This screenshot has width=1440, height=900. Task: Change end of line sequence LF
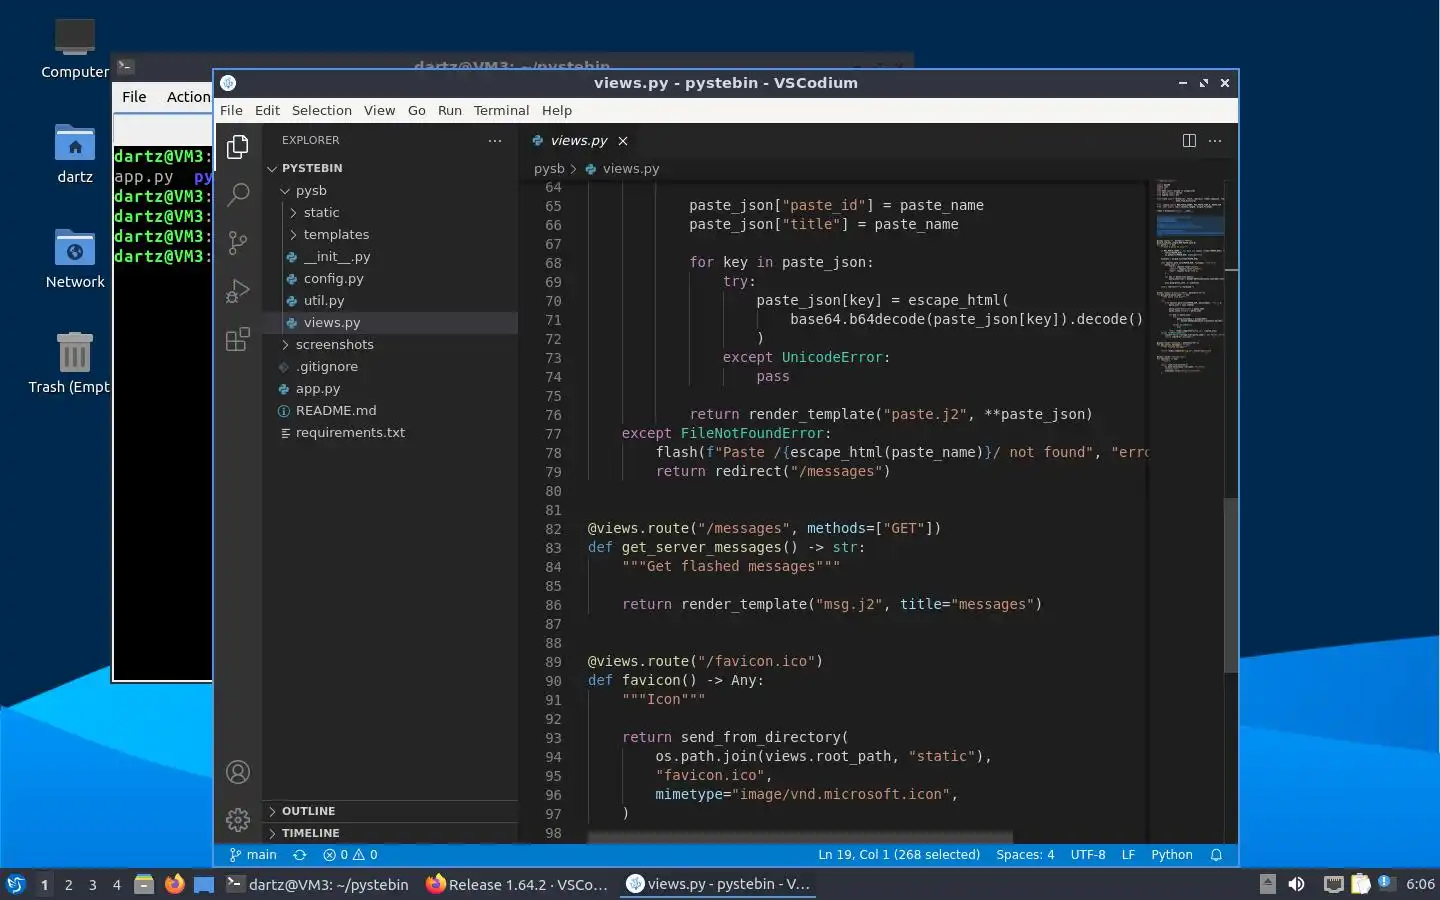(1128, 855)
